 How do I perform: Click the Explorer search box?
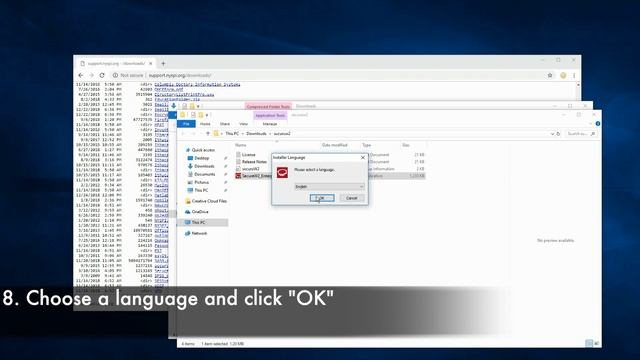click(580, 134)
